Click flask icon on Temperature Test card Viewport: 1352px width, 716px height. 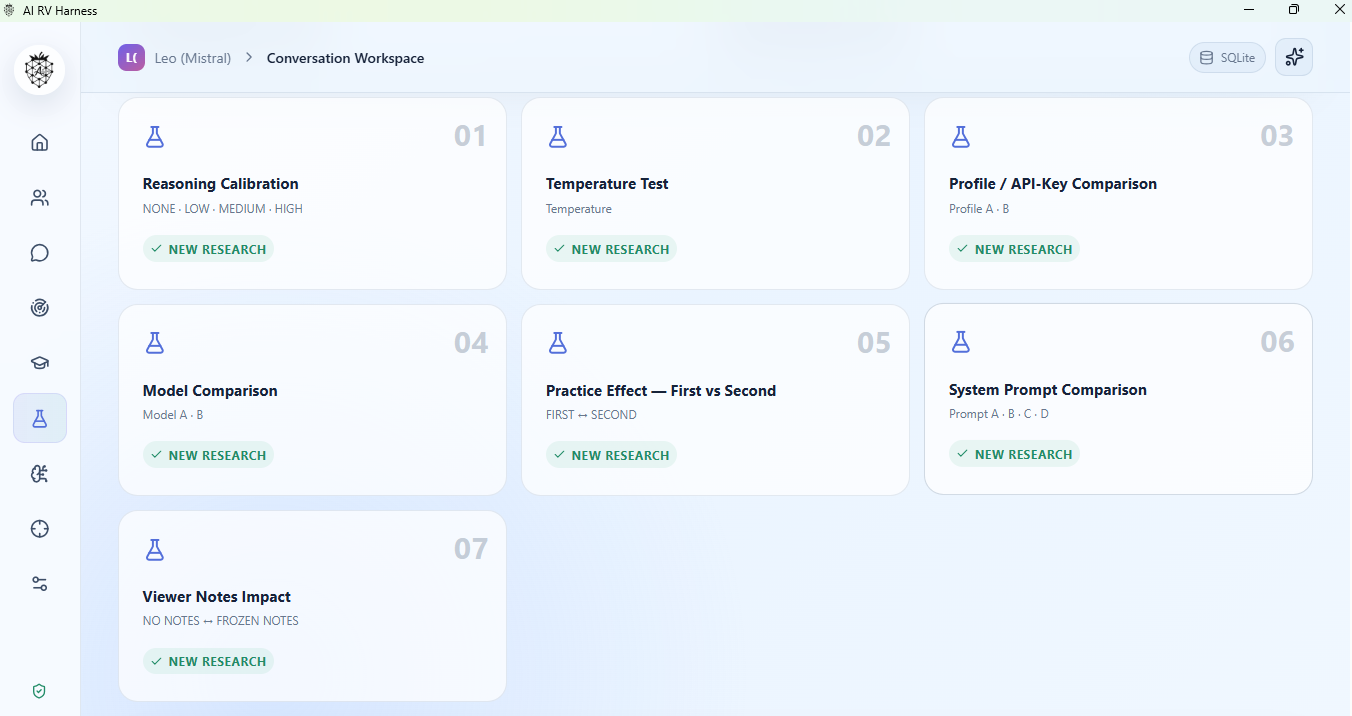(x=558, y=137)
